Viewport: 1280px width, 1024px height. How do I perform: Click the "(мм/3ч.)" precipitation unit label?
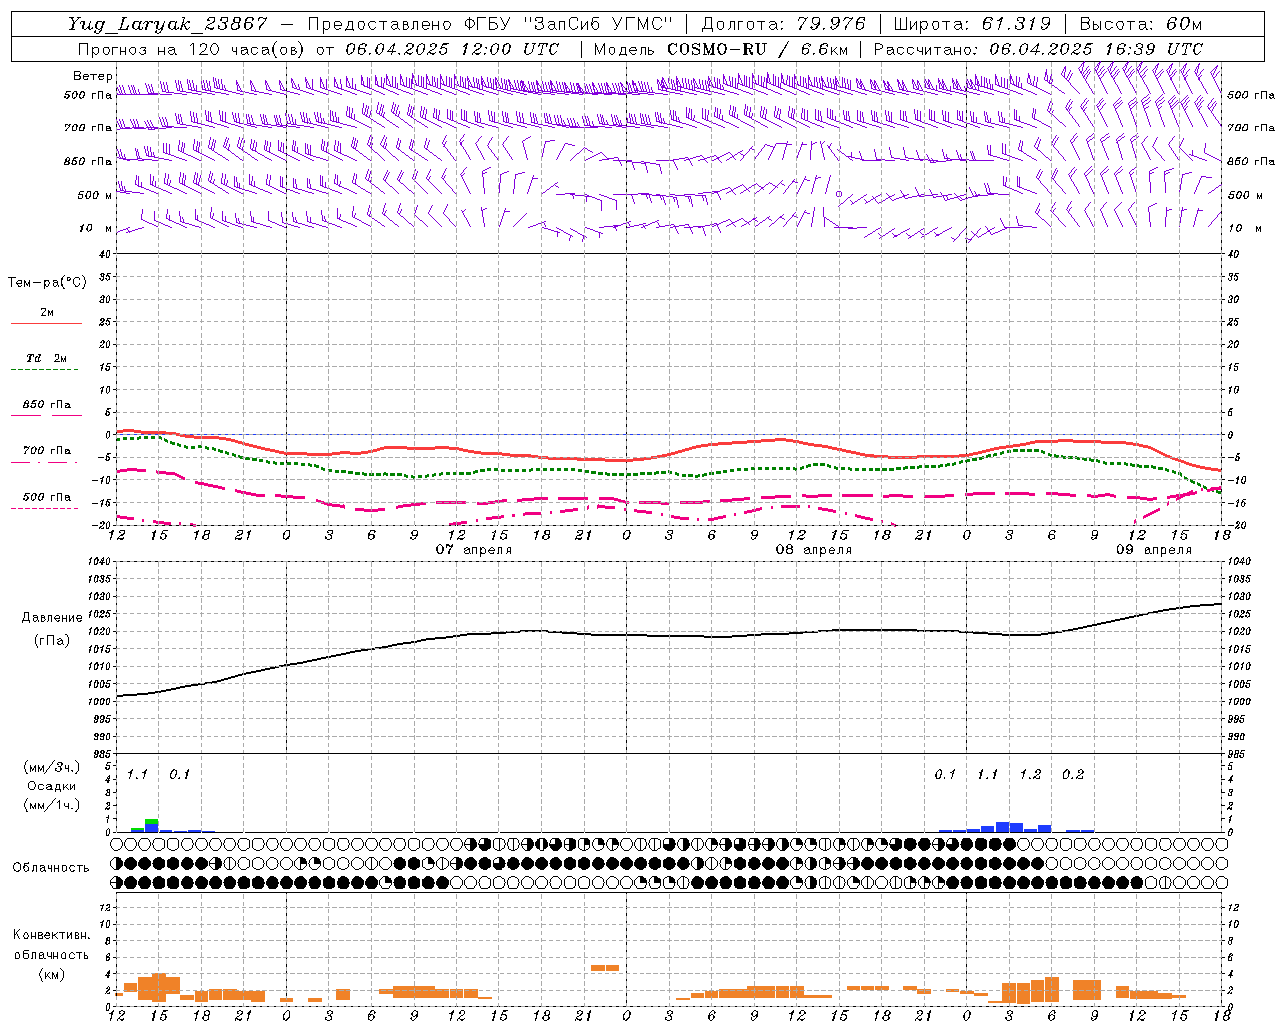click(x=52, y=767)
